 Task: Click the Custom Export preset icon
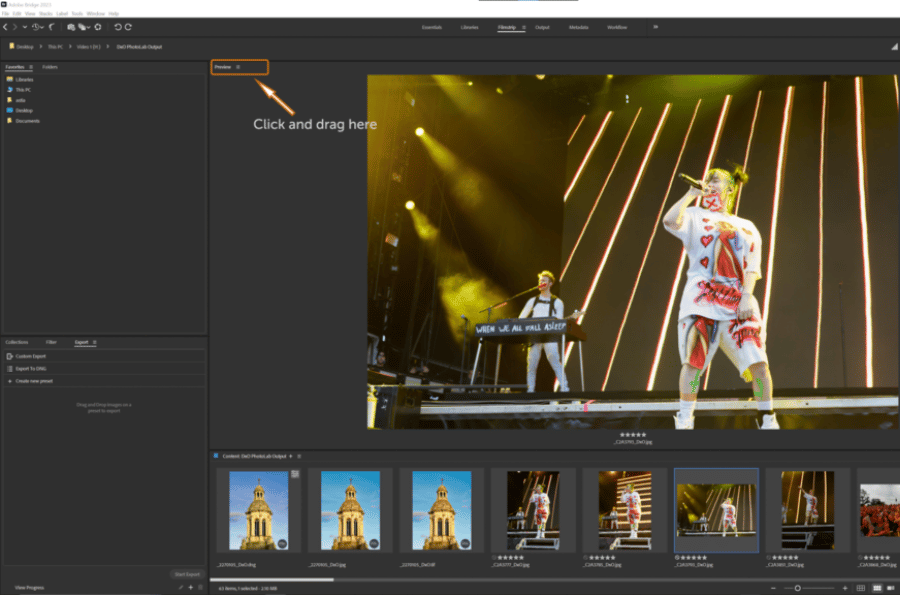click(10, 356)
